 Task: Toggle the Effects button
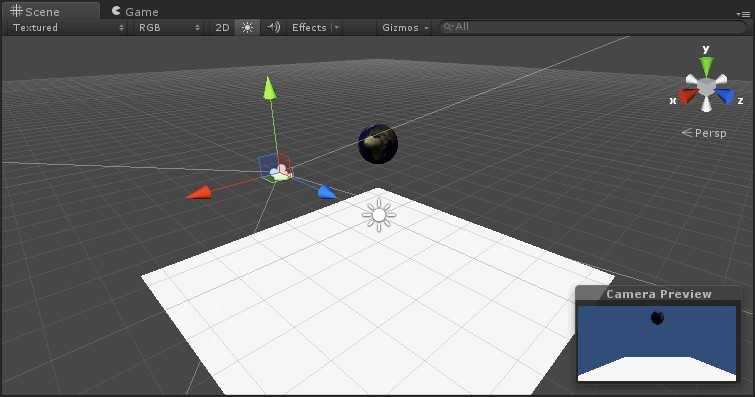pos(309,27)
